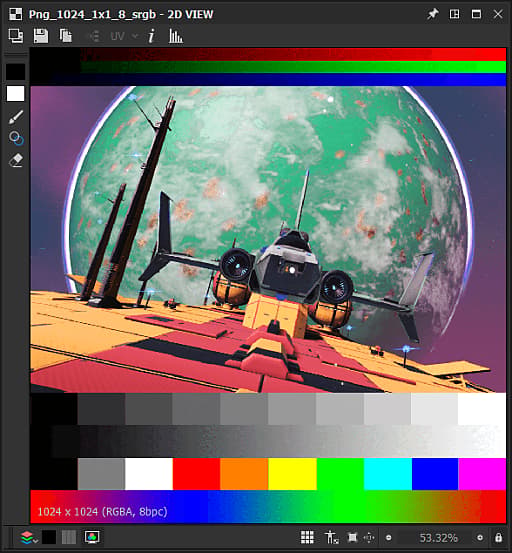This screenshot has width=512, height=553.
Task: Toggle the lock icon
Action: 498,537
